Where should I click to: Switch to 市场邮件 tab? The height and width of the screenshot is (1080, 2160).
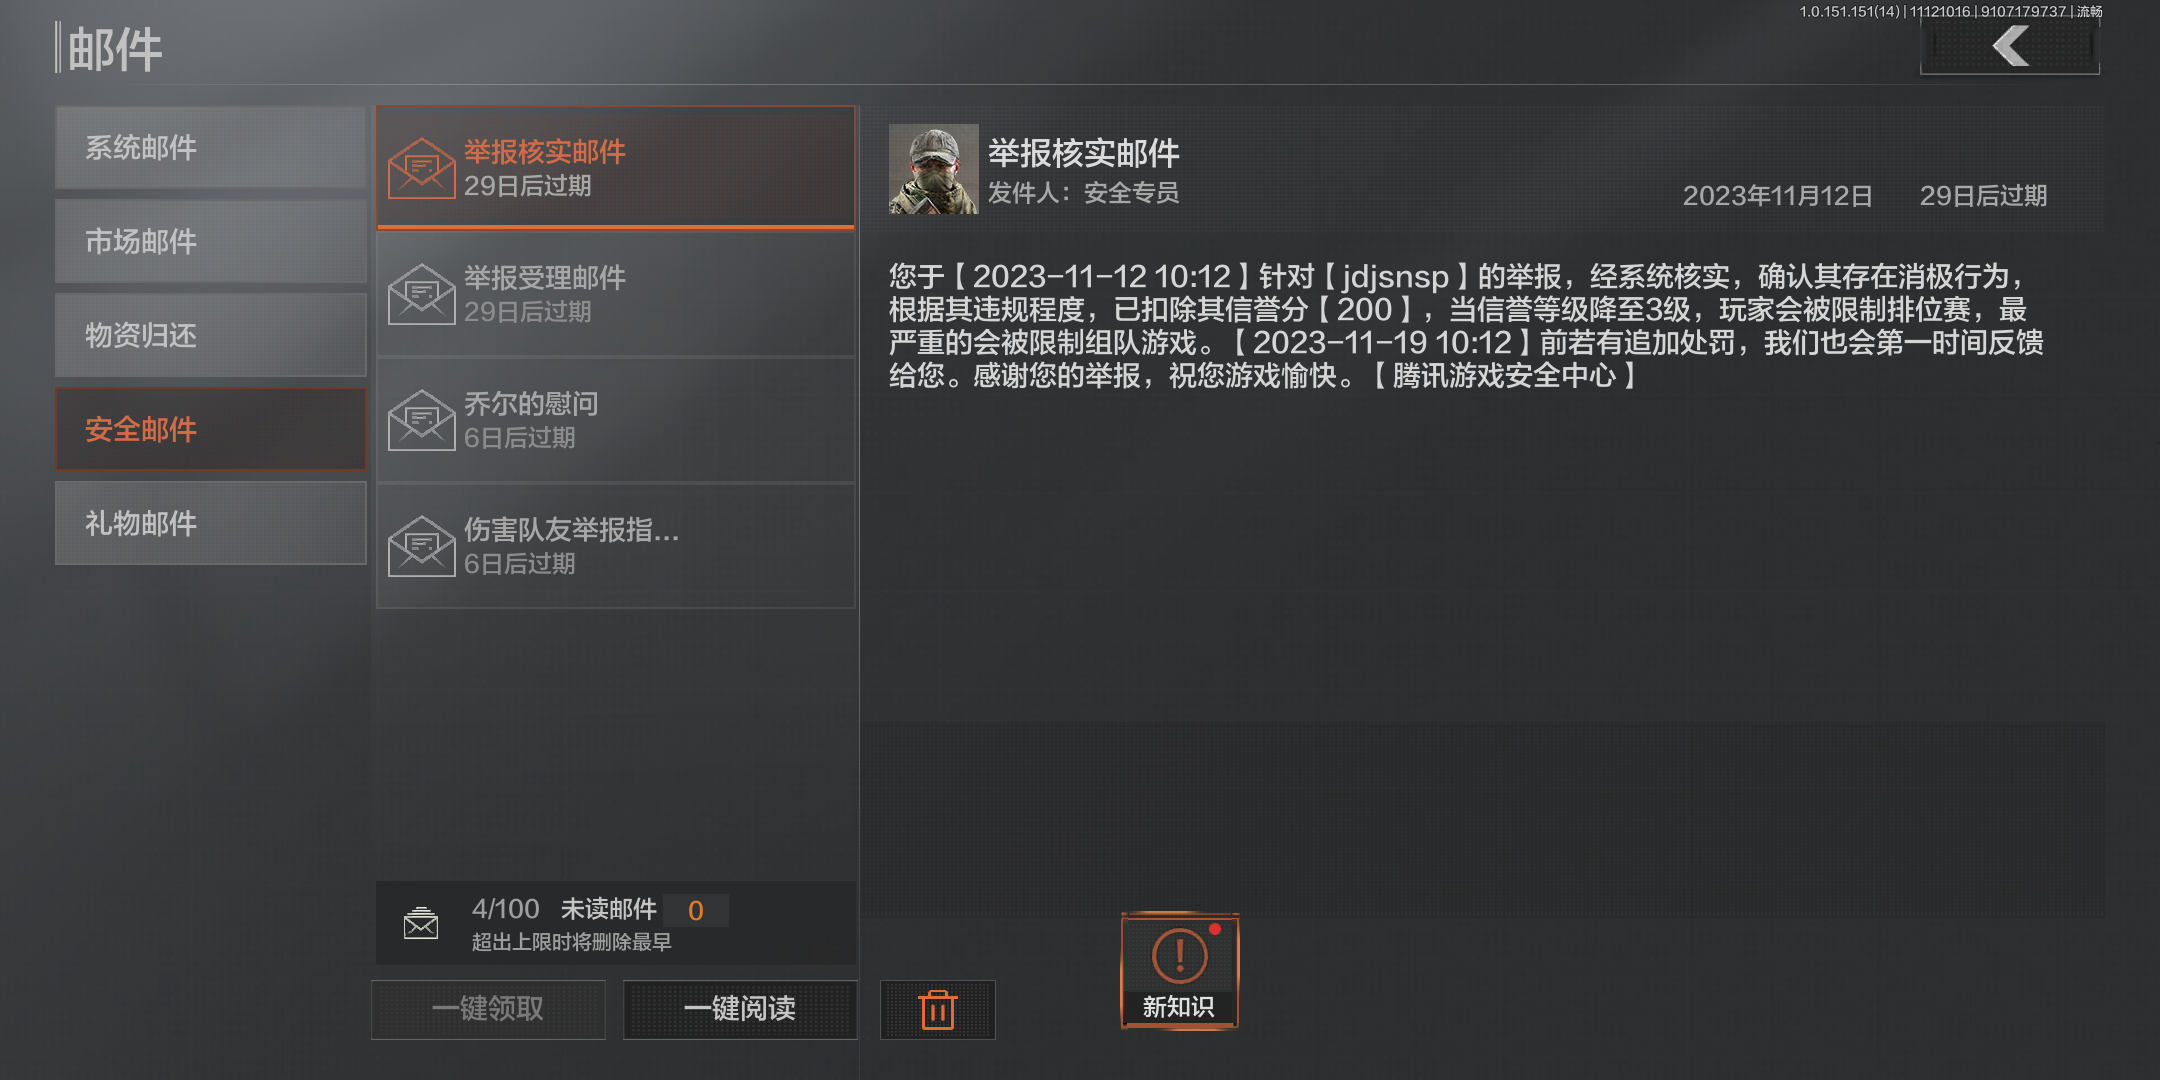pyautogui.click(x=211, y=242)
